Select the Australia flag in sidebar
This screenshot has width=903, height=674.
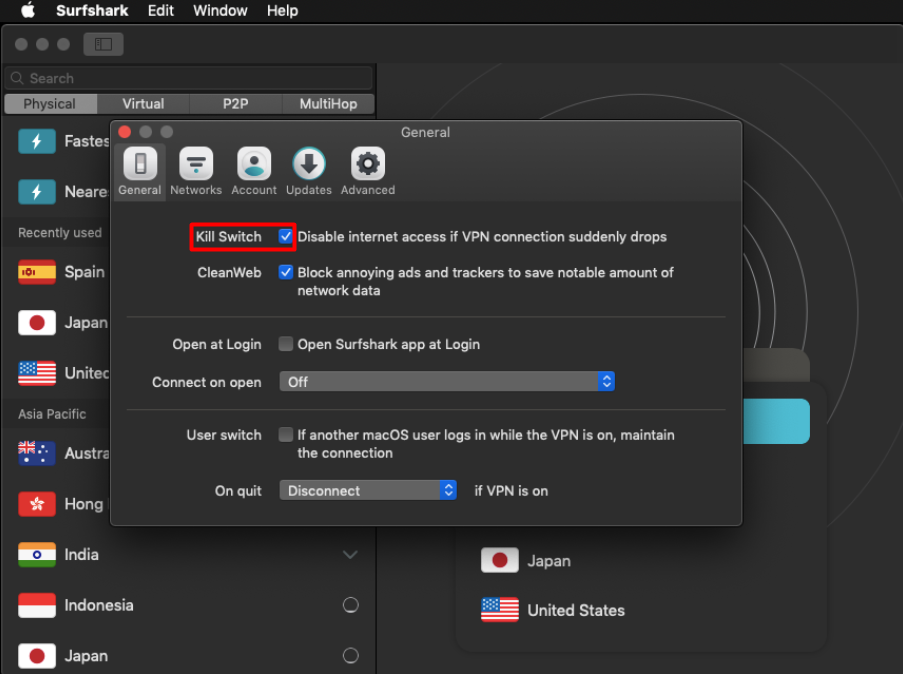point(37,453)
